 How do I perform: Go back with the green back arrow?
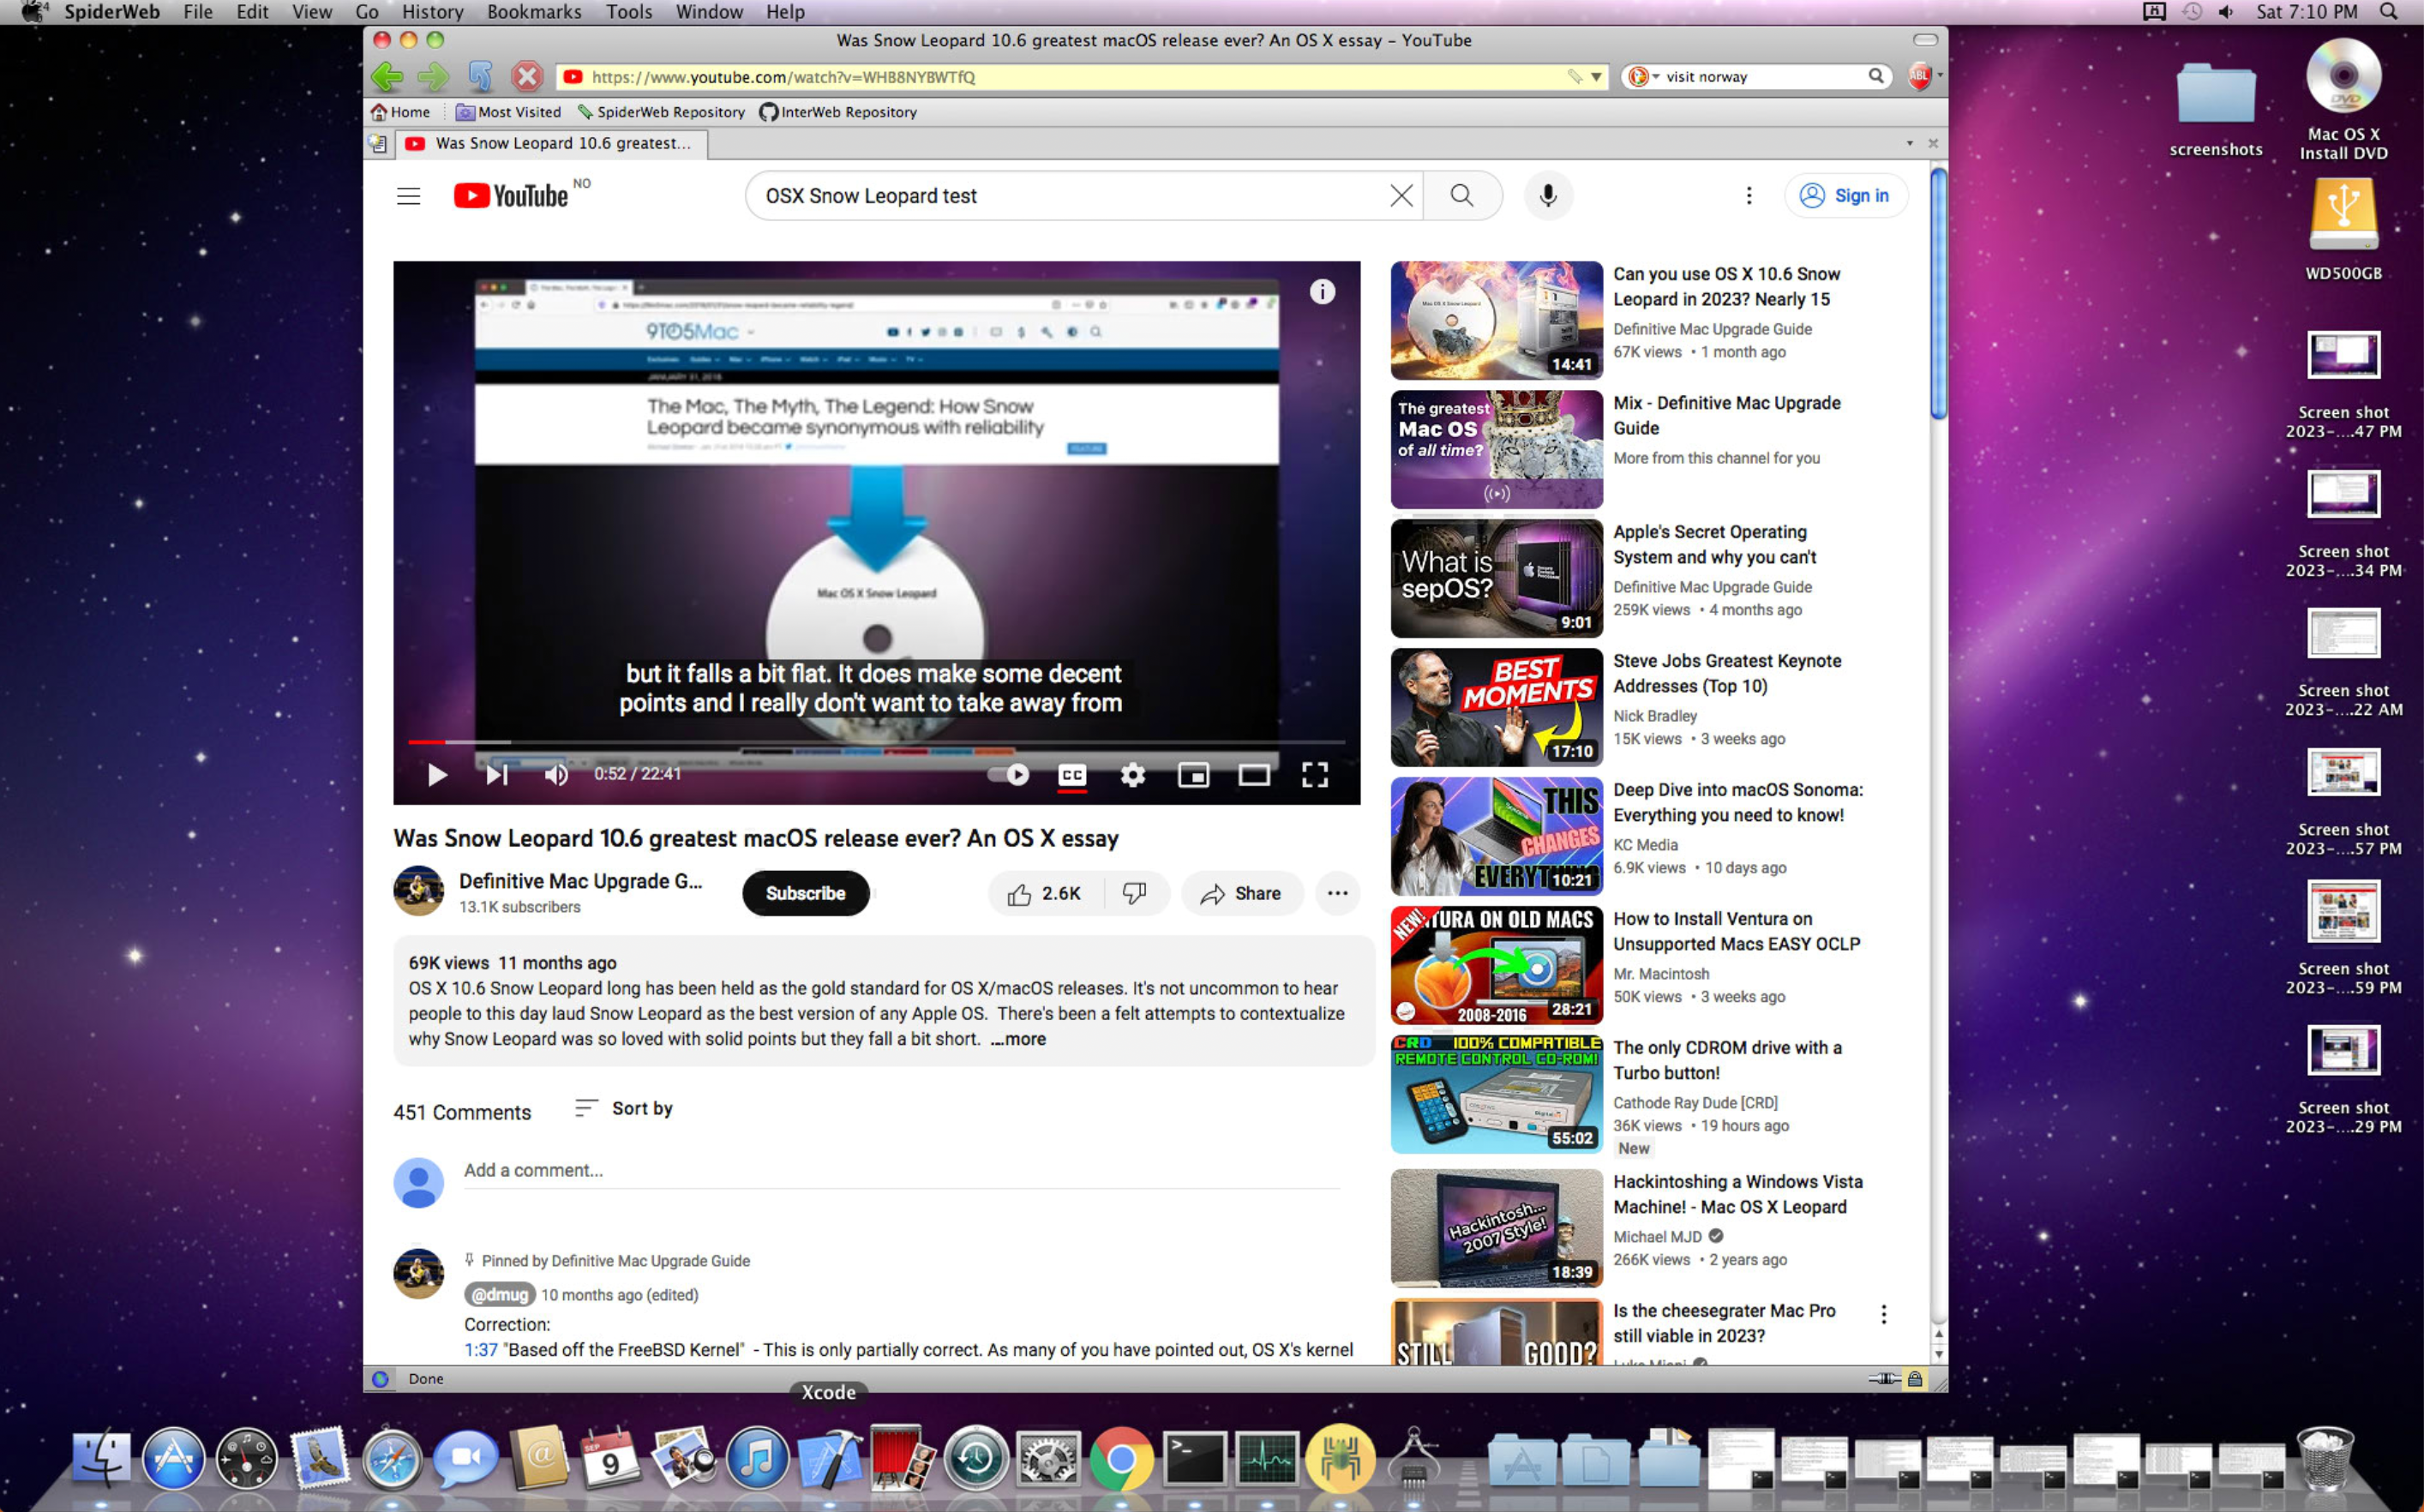pos(387,76)
